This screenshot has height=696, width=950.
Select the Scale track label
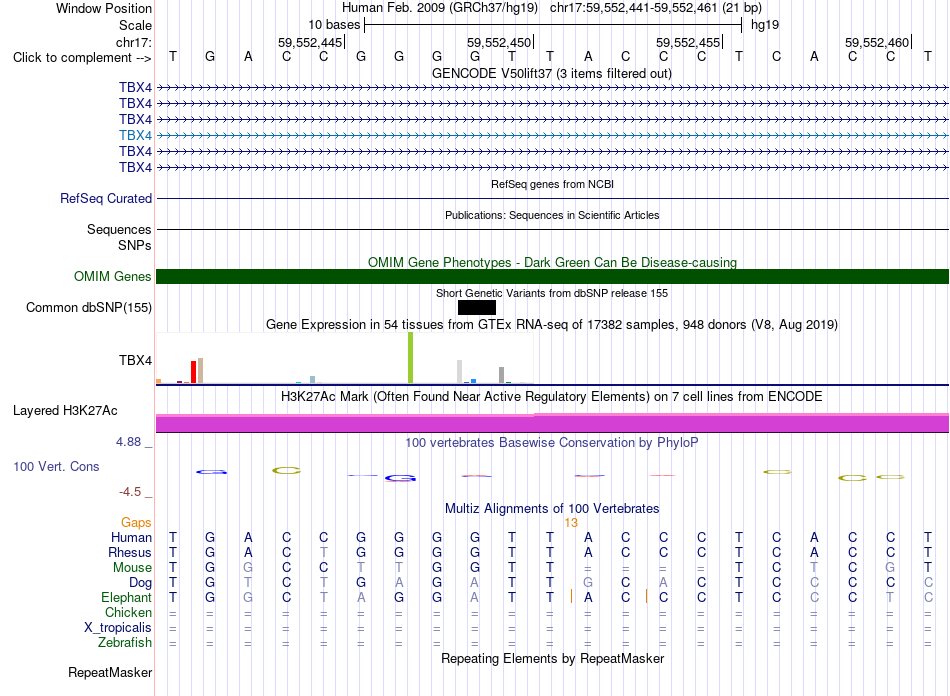click(135, 25)
